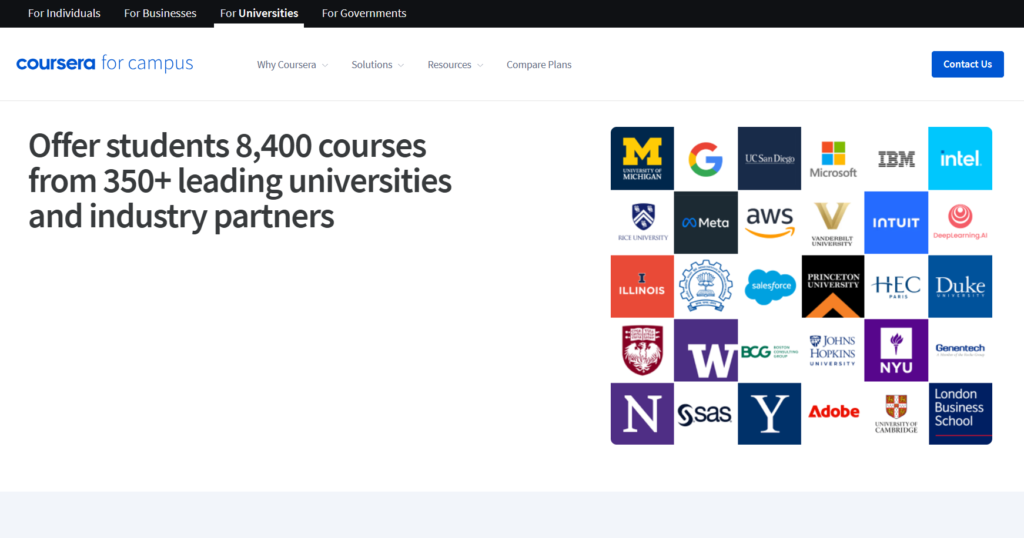Click the Google logo tile
The width and height of the screenshot is (1024, 538).
705,159
